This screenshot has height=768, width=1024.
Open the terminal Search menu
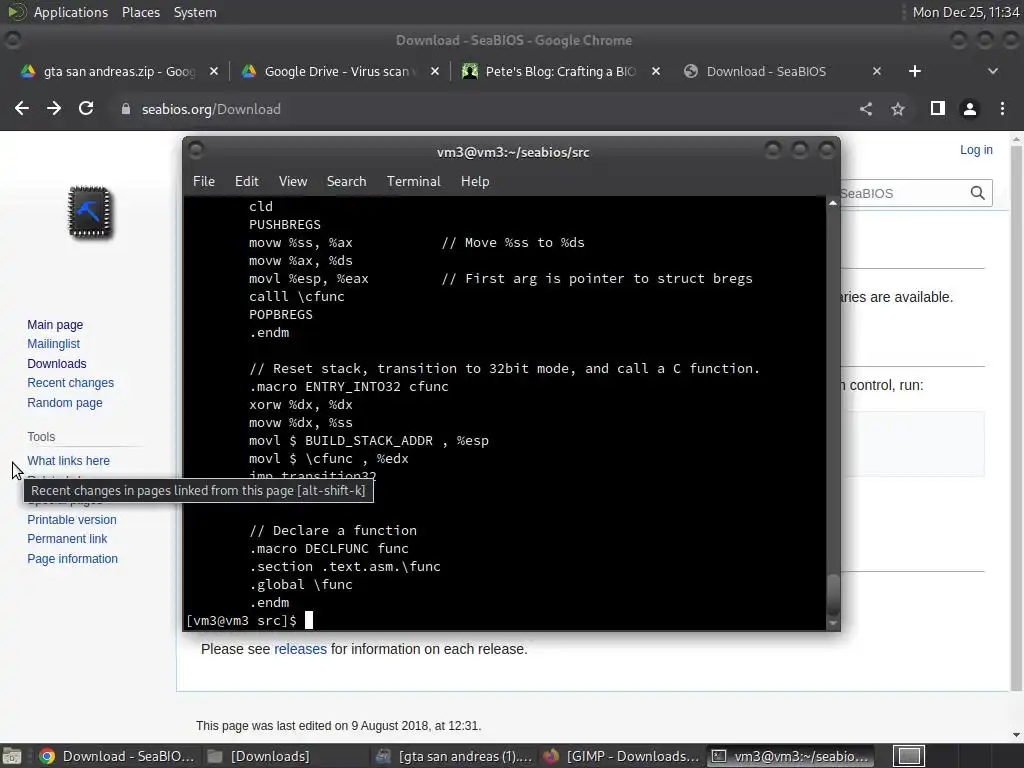[346, 182]
